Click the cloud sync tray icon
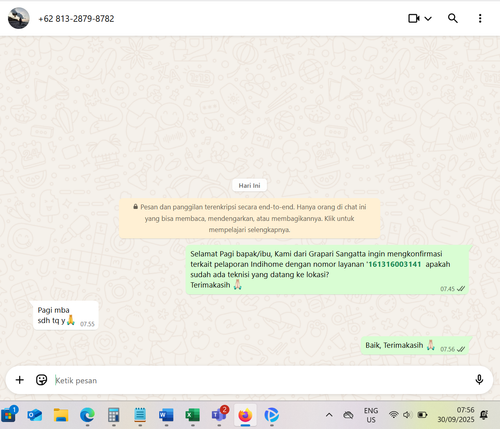This screenshot has width=500, height=429. pyautogui.click(x=348, y=415)
